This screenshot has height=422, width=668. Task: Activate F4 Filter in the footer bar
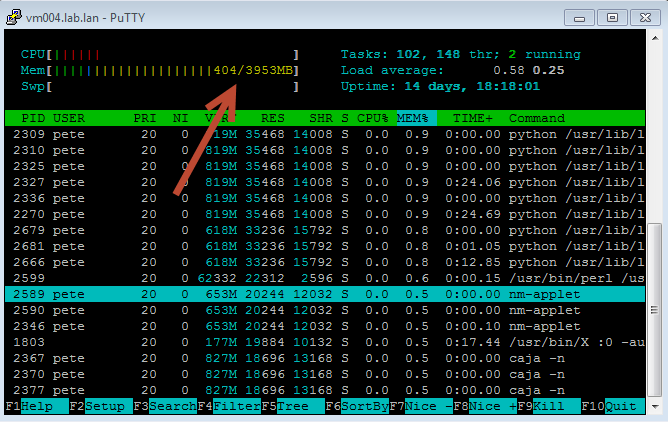pos(235,407)
